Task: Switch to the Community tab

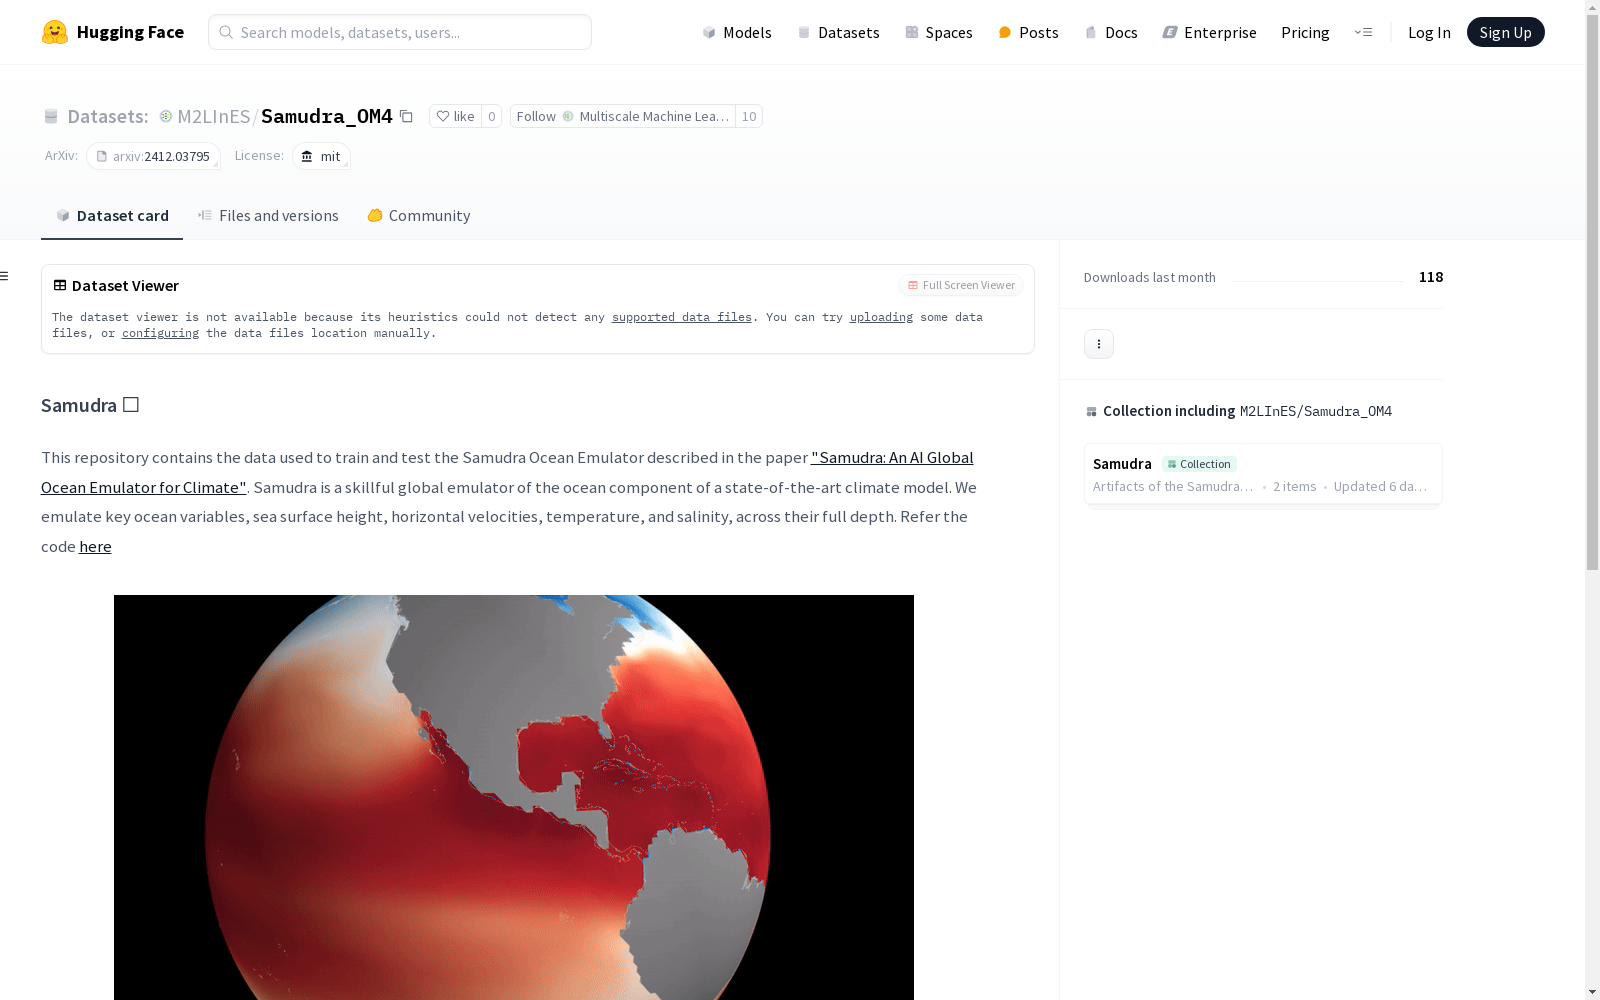Action: click(418, 215)
